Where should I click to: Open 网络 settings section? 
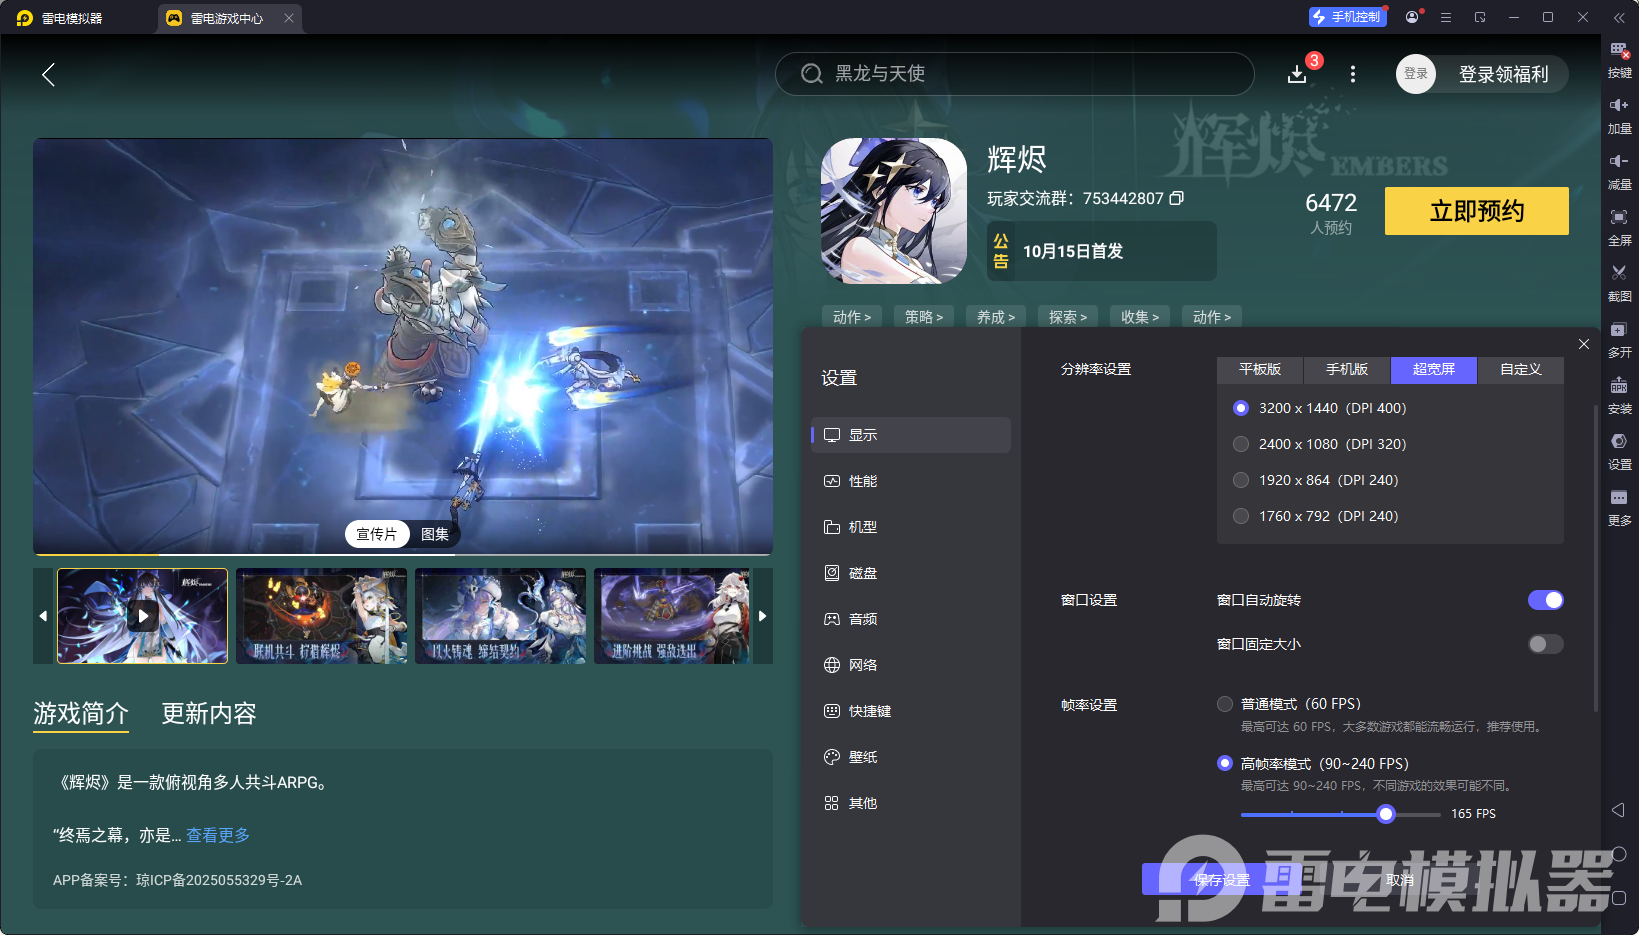[x=911, y=665]
